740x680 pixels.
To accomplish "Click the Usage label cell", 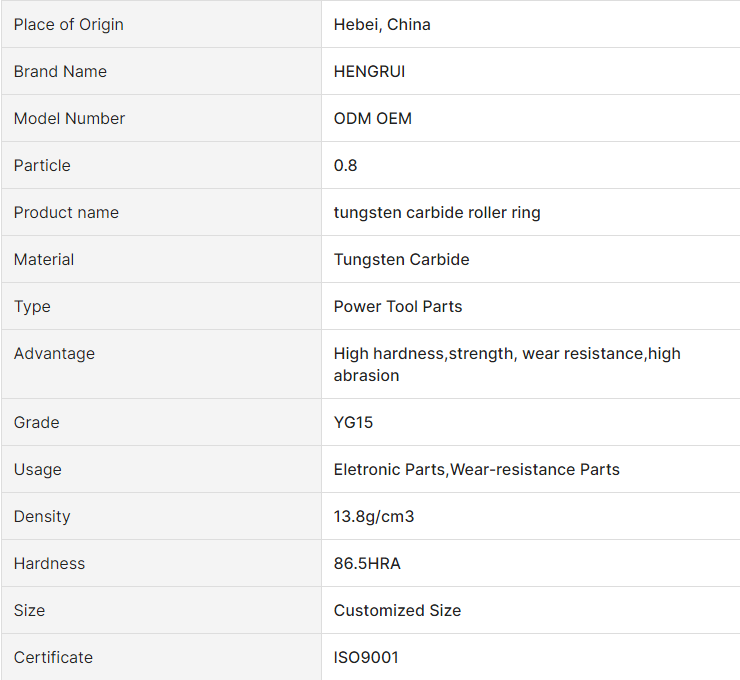I will tap(161, 470).
